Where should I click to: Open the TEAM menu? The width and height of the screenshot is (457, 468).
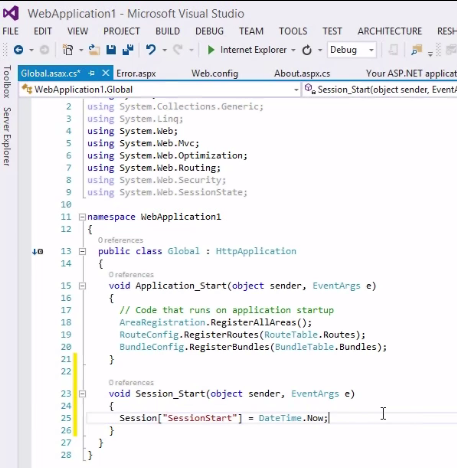251,31
